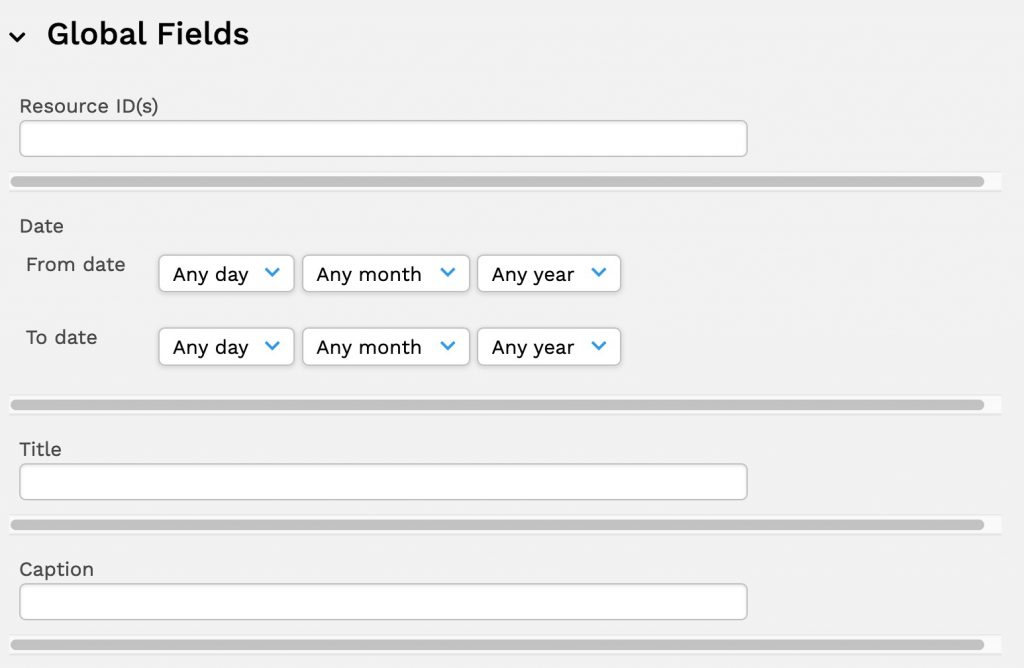This screenshot has width=1024, height=668.
Task: Click the Global Fields heading text
Action: (148, 34)
